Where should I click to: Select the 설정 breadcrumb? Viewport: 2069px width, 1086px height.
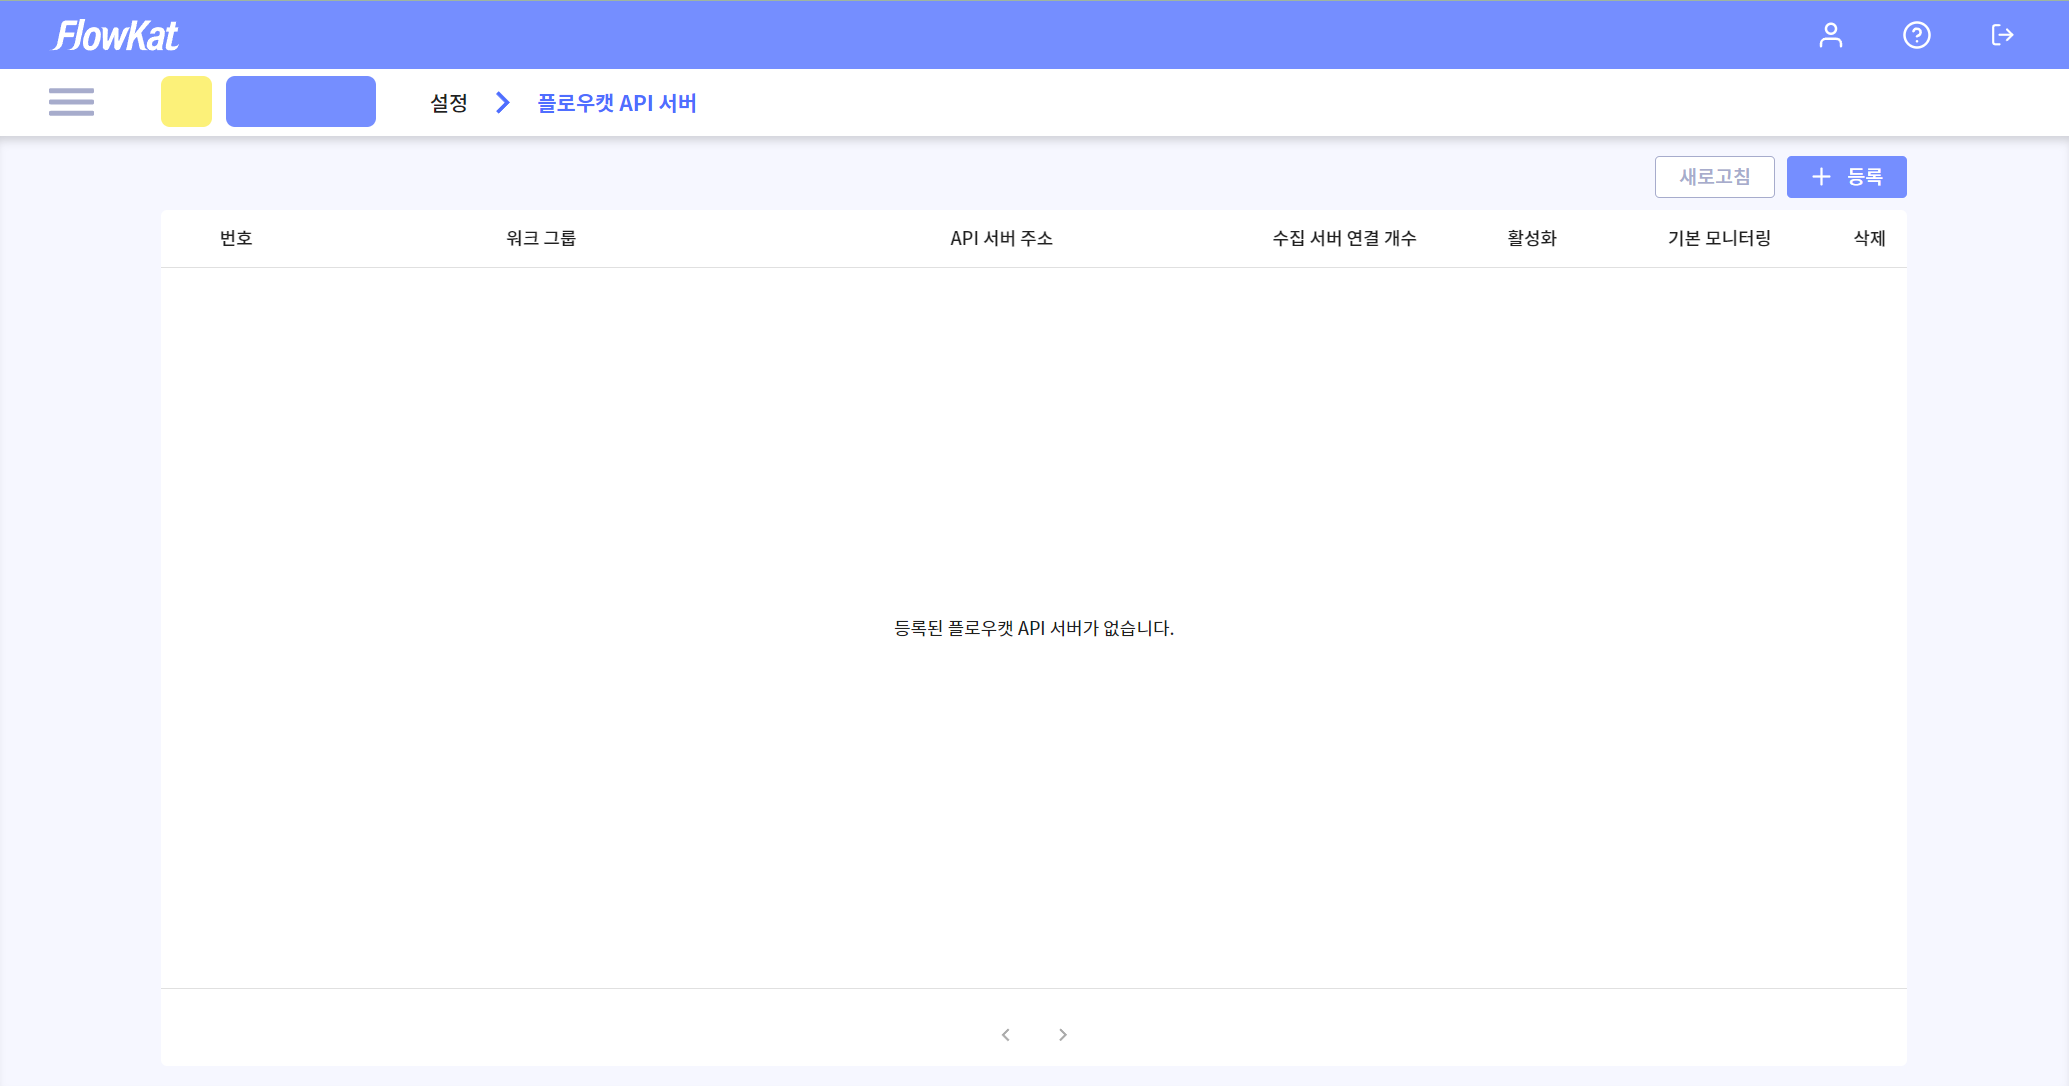pyautogui.click(x=449, y=103)
